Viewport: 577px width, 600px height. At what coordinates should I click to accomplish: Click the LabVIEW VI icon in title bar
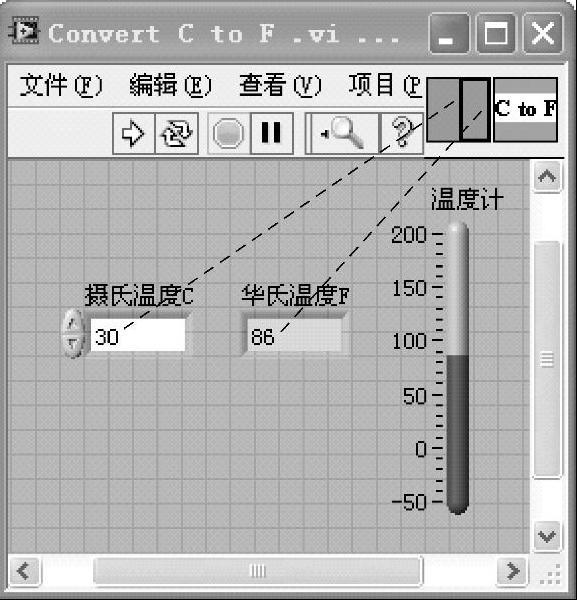click(24, 31)
